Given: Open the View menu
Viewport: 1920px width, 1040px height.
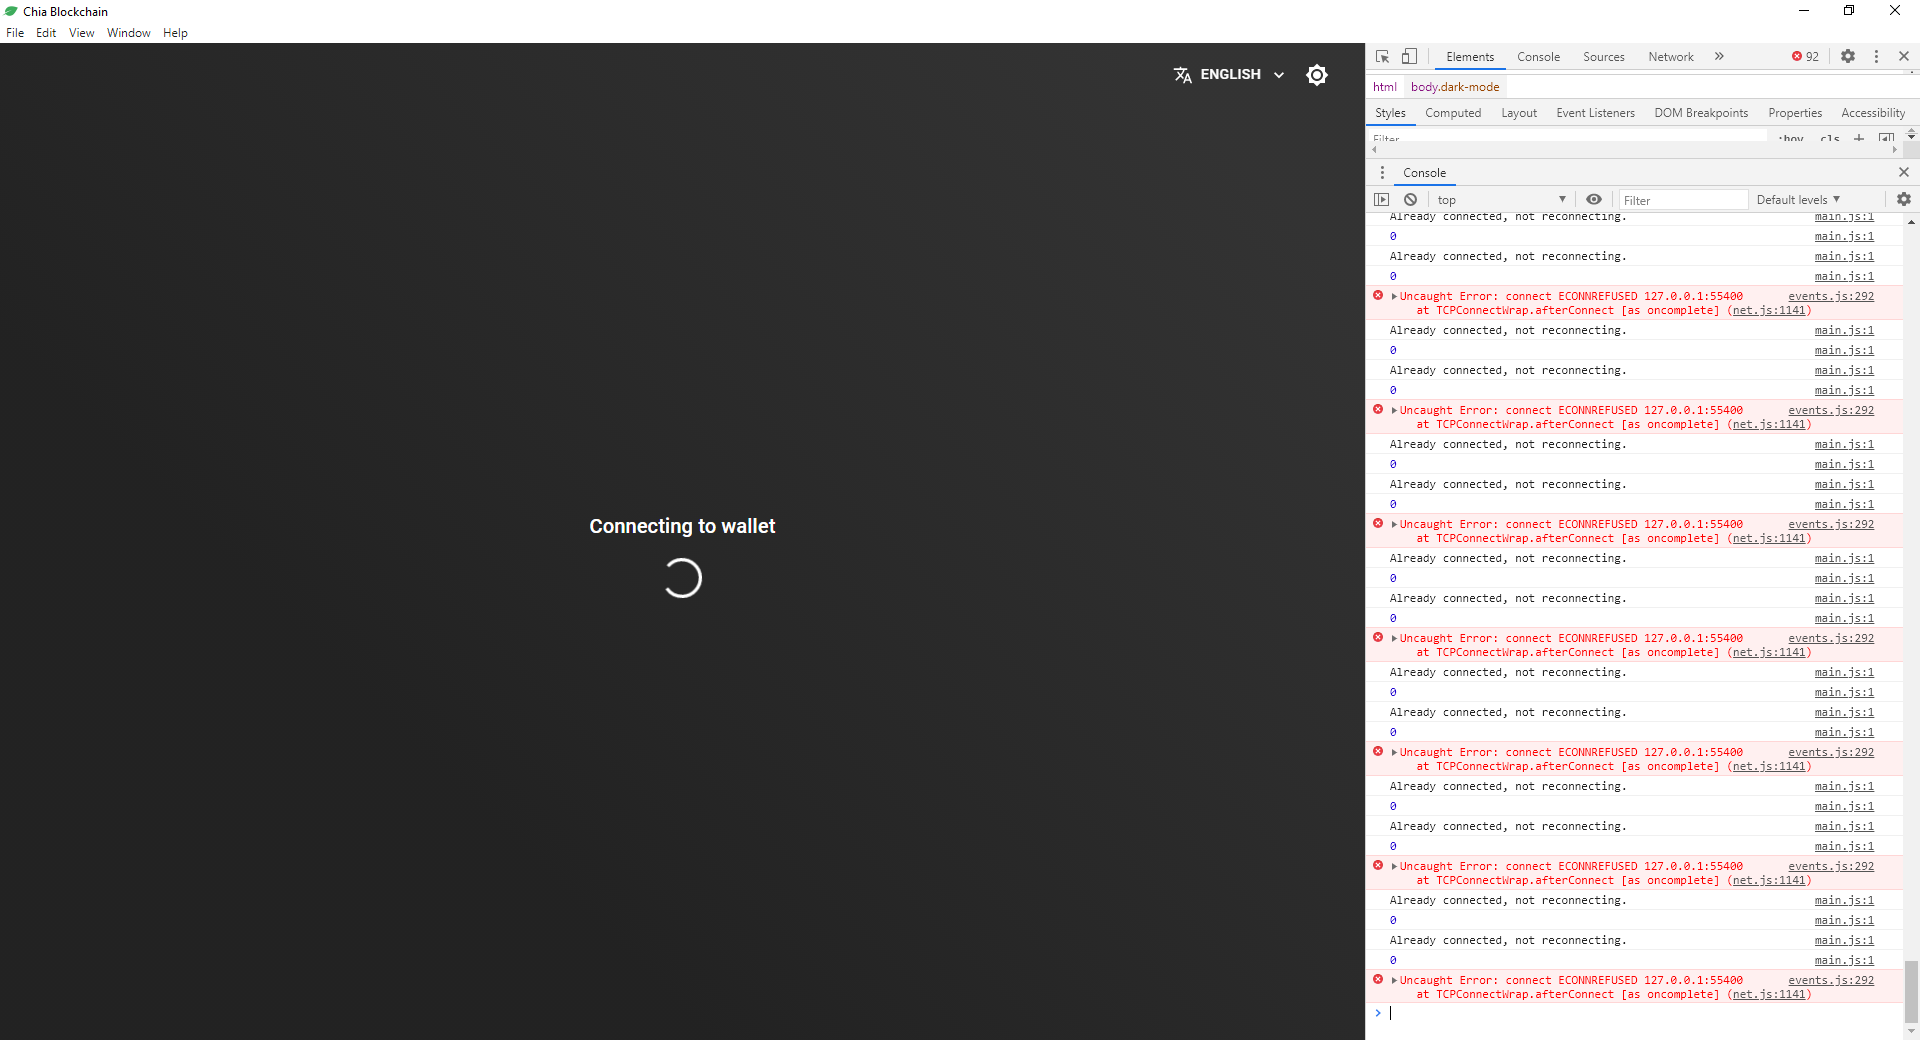Looking at the screenshot, I should click(80, 33).
